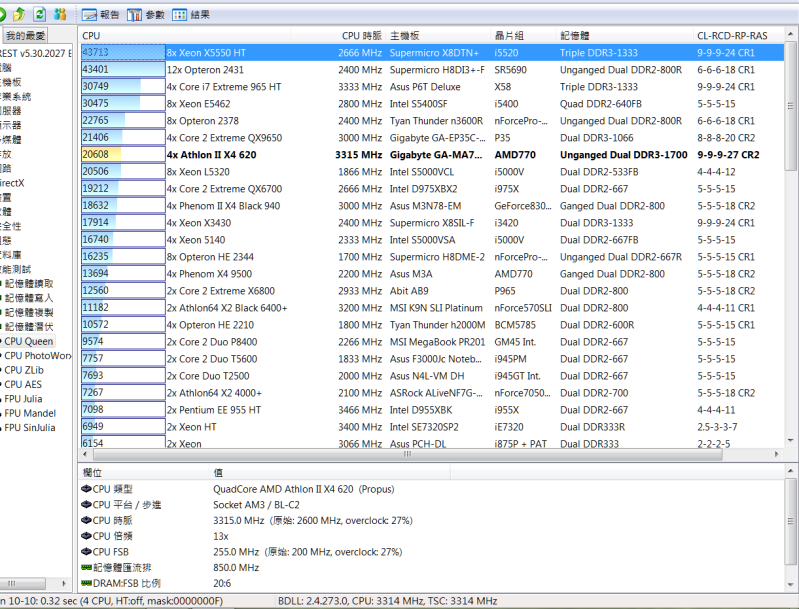Image resolution: width=799 pixels, height=609 pixels.
Task: Click the memory icon beside DRAM:FSB 比例
Action: click(86, 583)
